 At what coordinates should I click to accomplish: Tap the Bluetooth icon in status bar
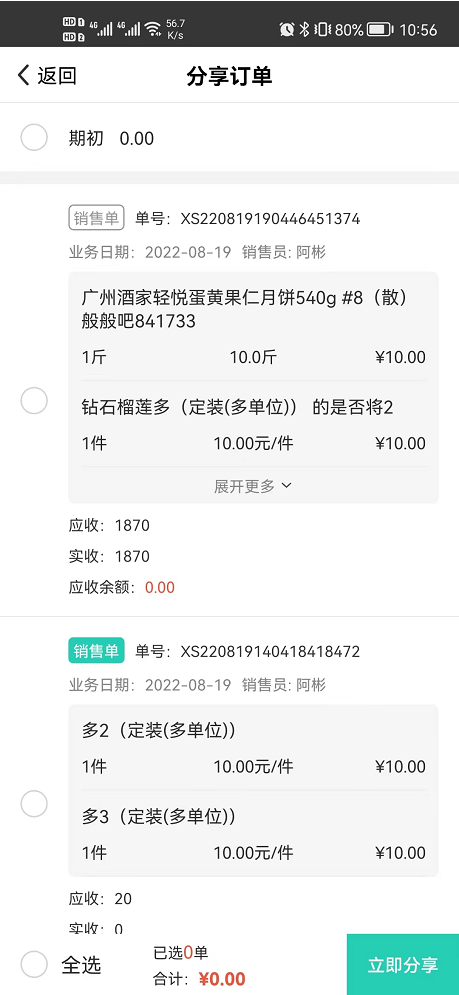[x=304, y=29]
